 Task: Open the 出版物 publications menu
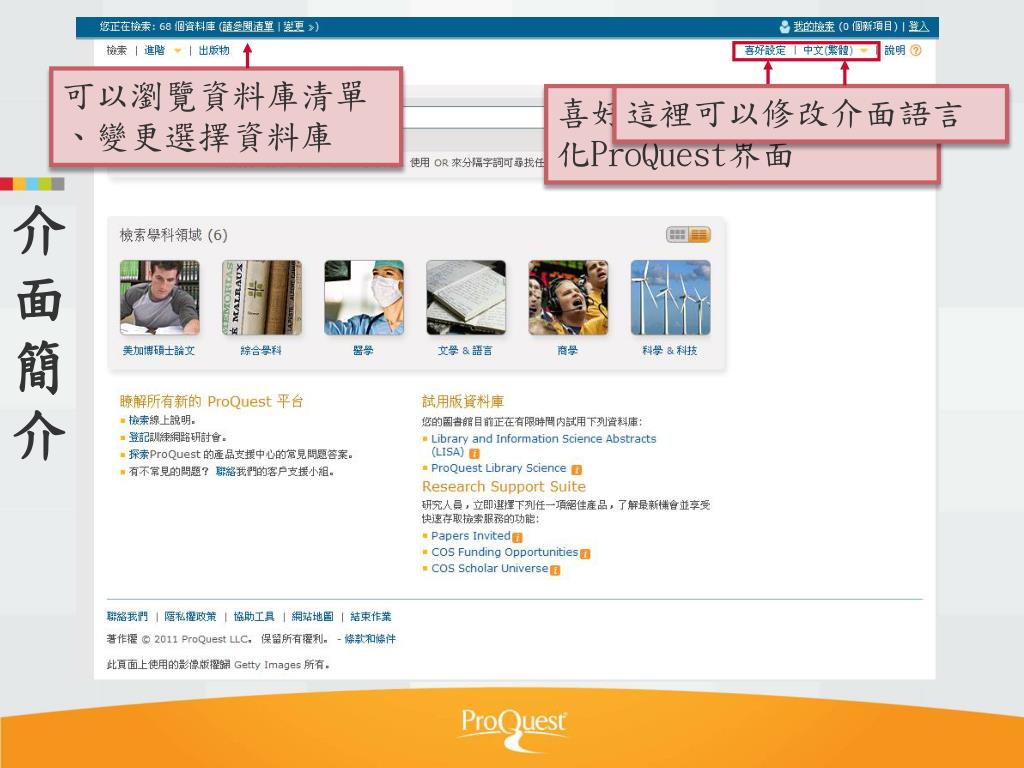click(214, 50)
